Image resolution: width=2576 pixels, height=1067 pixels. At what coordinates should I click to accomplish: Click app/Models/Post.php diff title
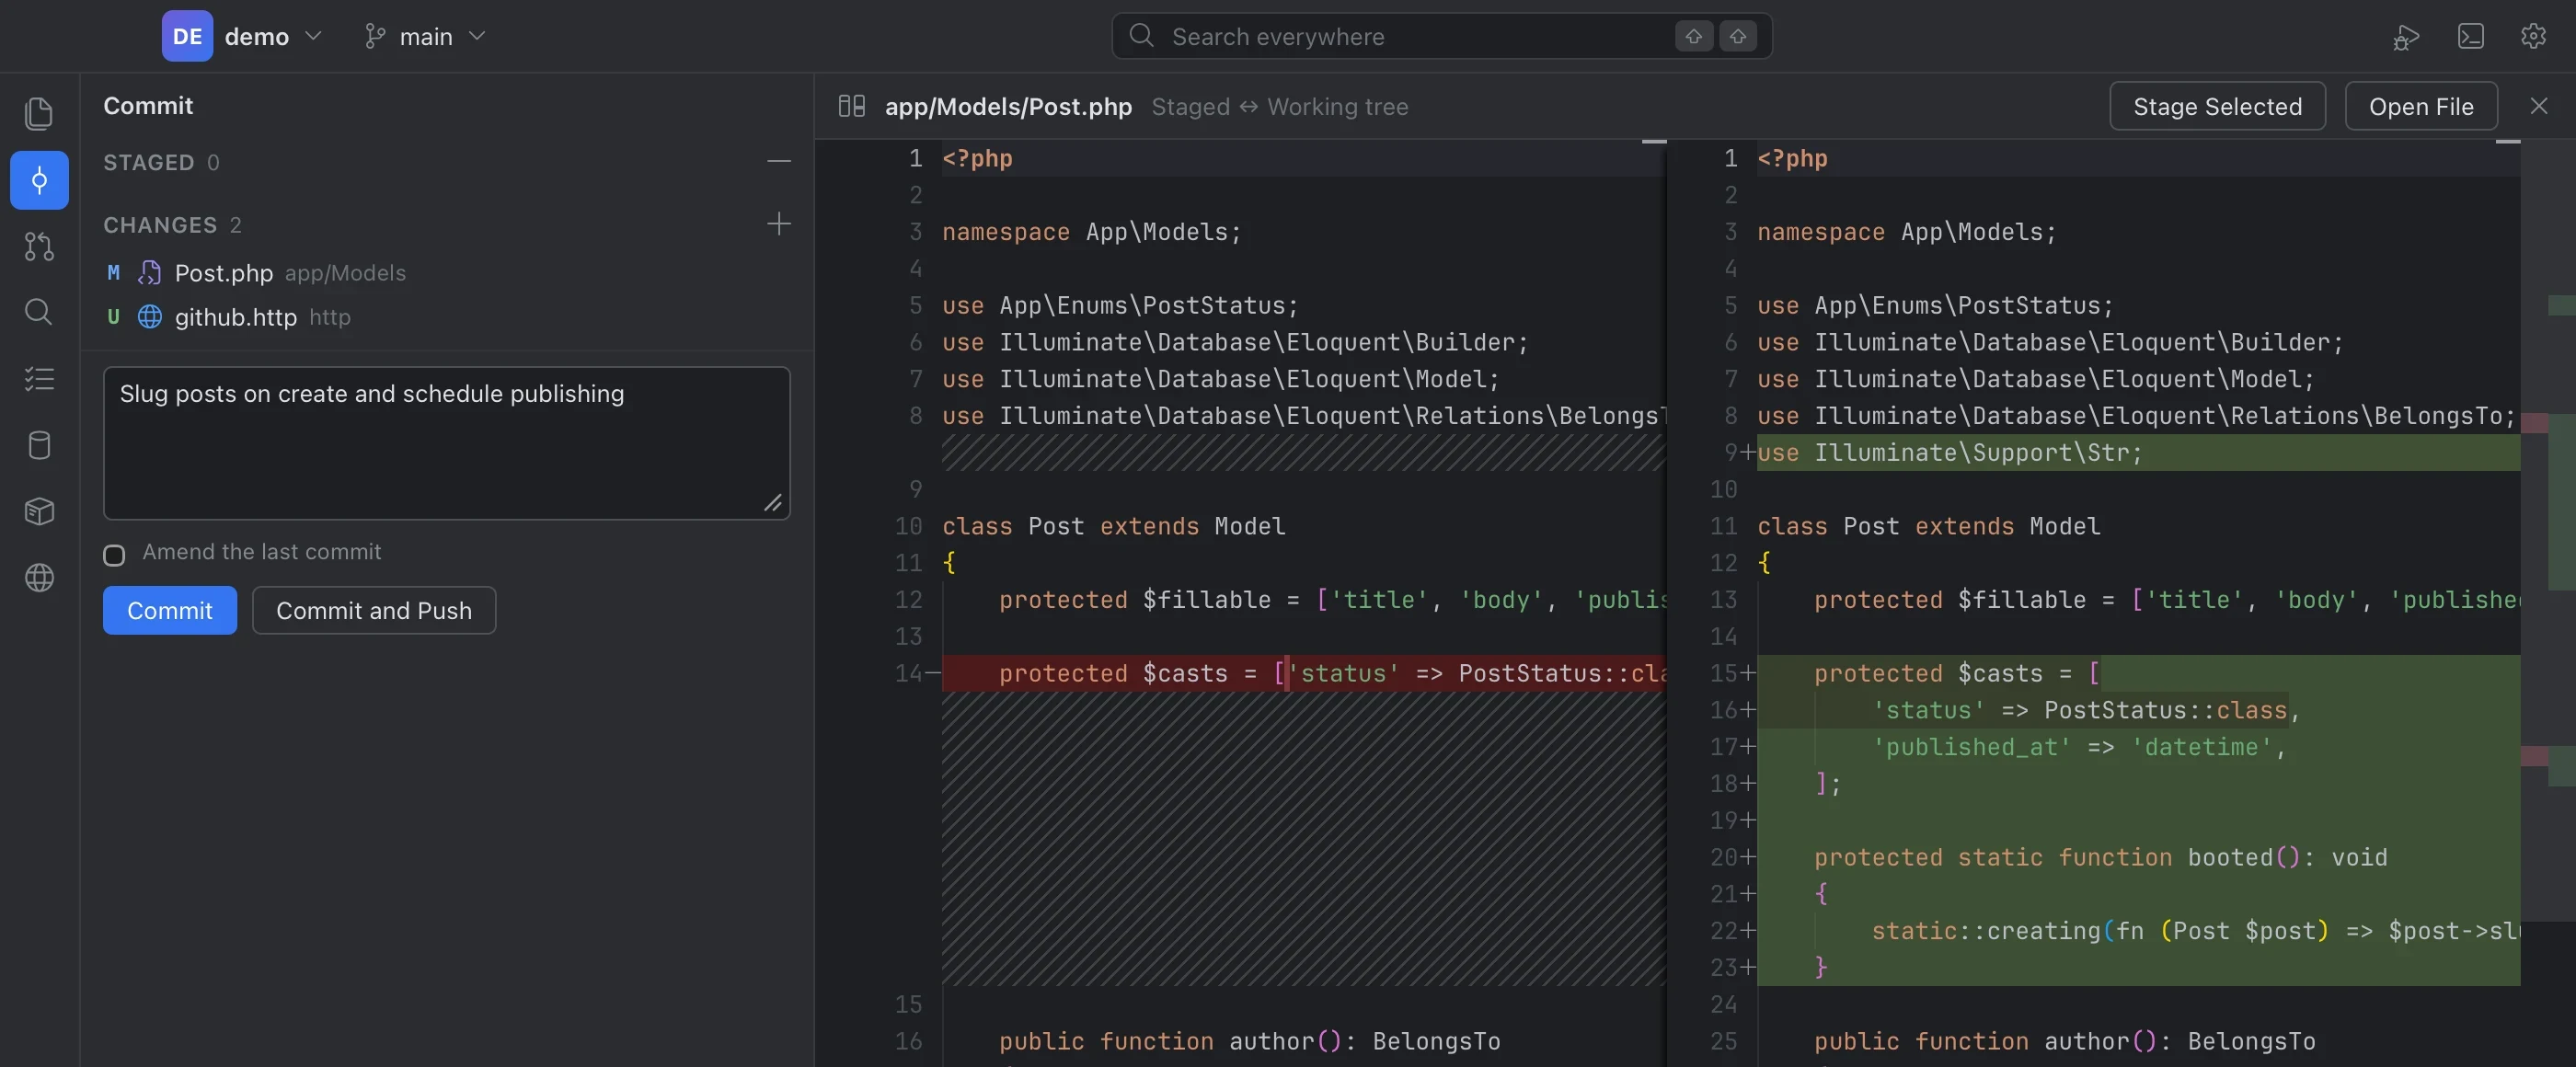(x=1008, y=106)
